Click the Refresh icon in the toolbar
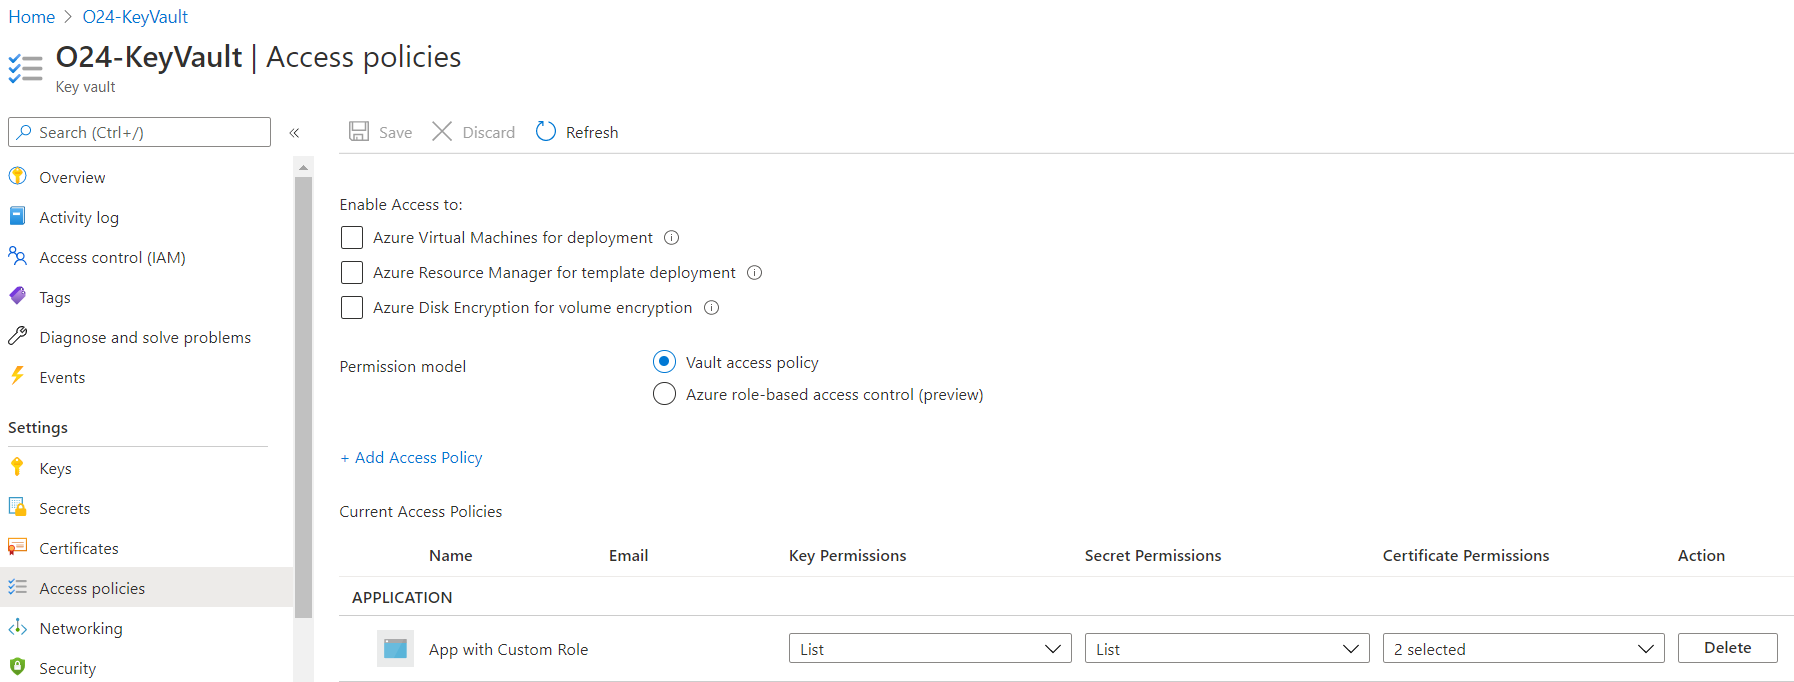 (x=545, y=132)
